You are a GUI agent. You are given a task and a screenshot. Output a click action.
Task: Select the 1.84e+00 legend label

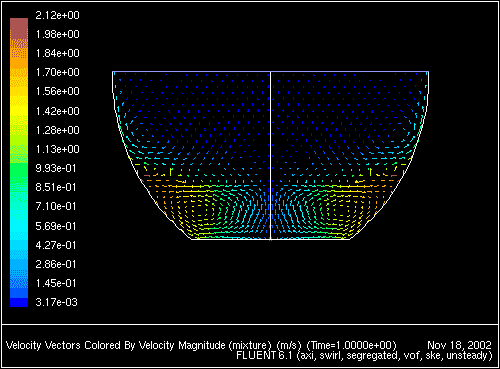(x=57, y=53)
